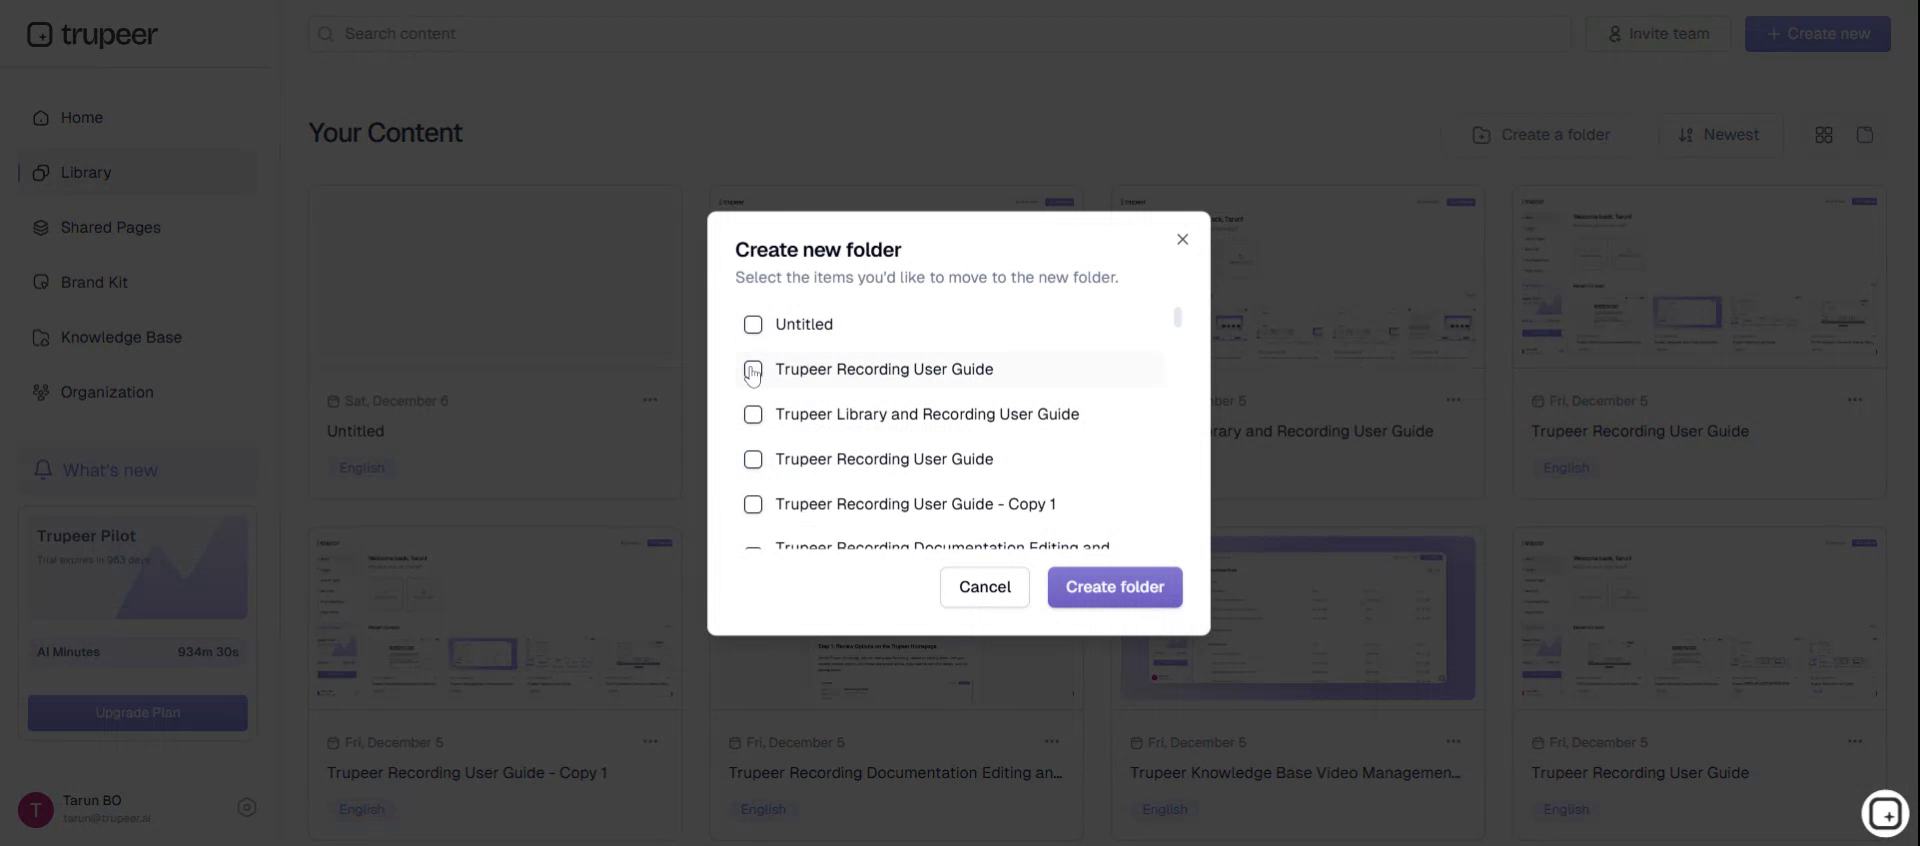Click Trupeer Recording User Guide - Copy 1 title

point(467,773)
